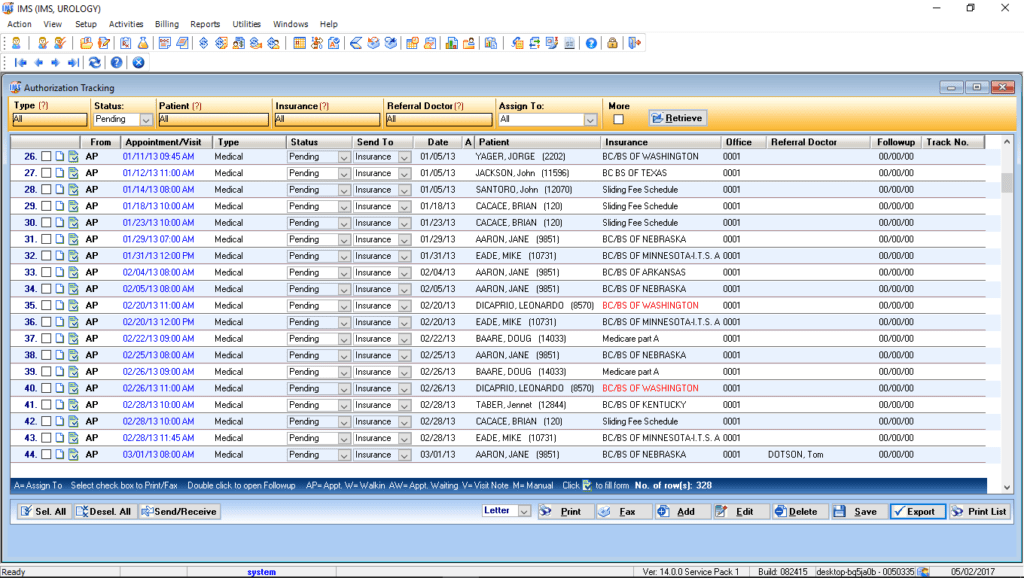This screenshot has height=578, width=1024.
Task: Open the Status dropdown showing Pending
Action: pyautogui.click(x=147, y=118)
